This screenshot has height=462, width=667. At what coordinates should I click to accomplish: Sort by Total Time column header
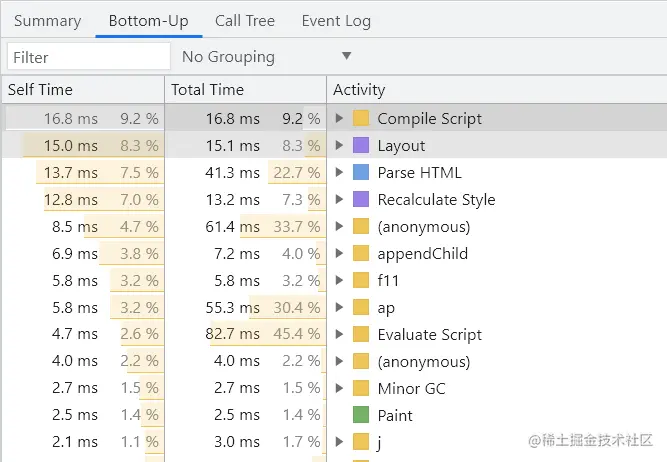207,90
